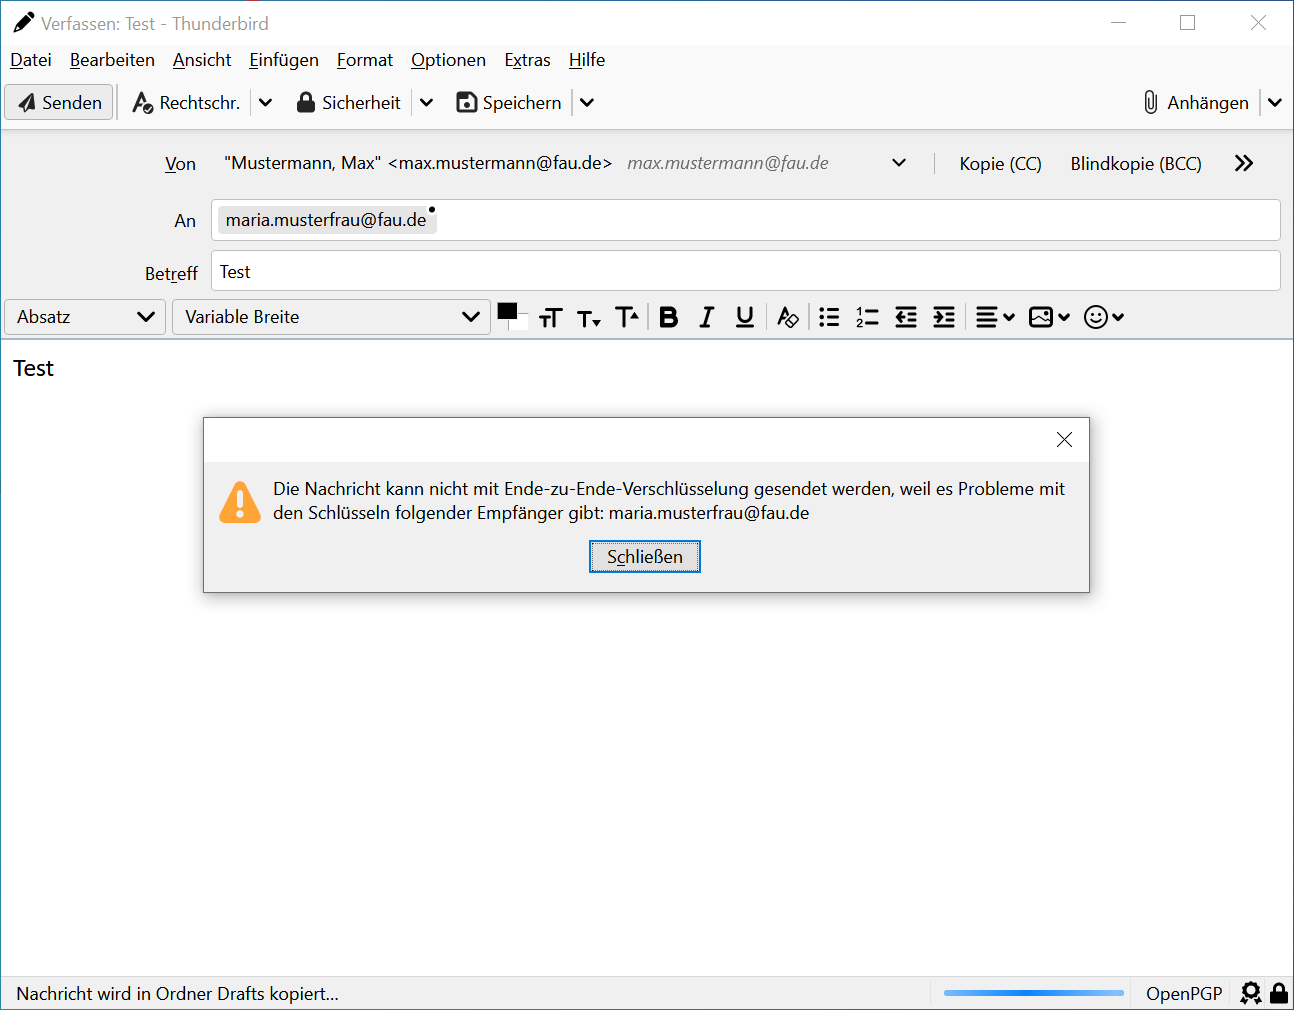The width and height of the screenshot is (1294, 1010).
Task: Expand the Absatz paragraph style dropdown
Action: point(85,317)
